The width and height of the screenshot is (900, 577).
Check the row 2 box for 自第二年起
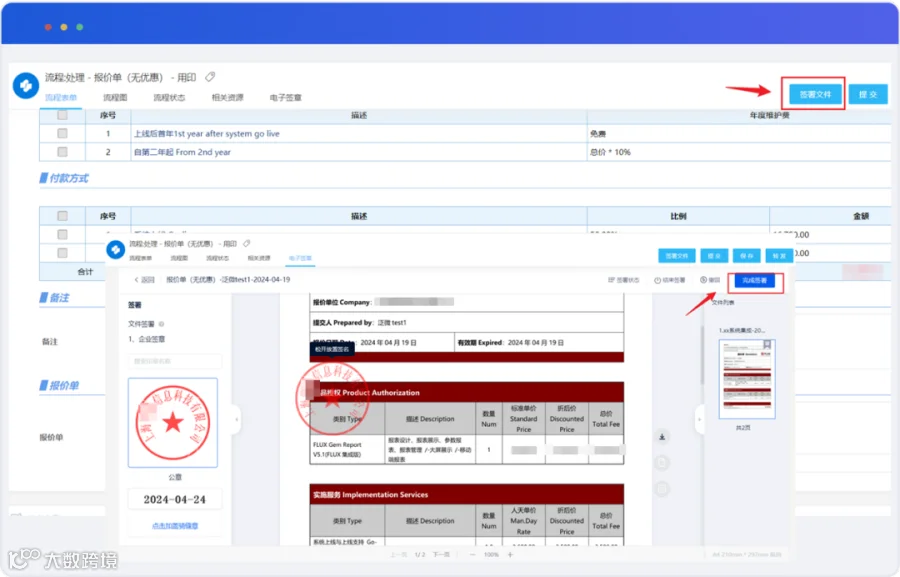click(x=63, y=152)
